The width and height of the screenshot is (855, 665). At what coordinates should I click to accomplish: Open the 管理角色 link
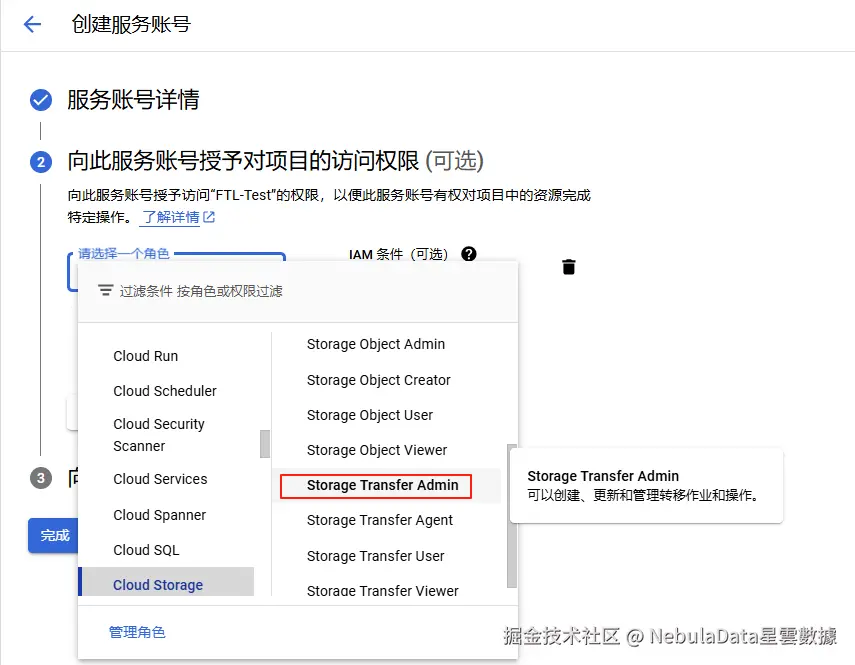(137, 632)
